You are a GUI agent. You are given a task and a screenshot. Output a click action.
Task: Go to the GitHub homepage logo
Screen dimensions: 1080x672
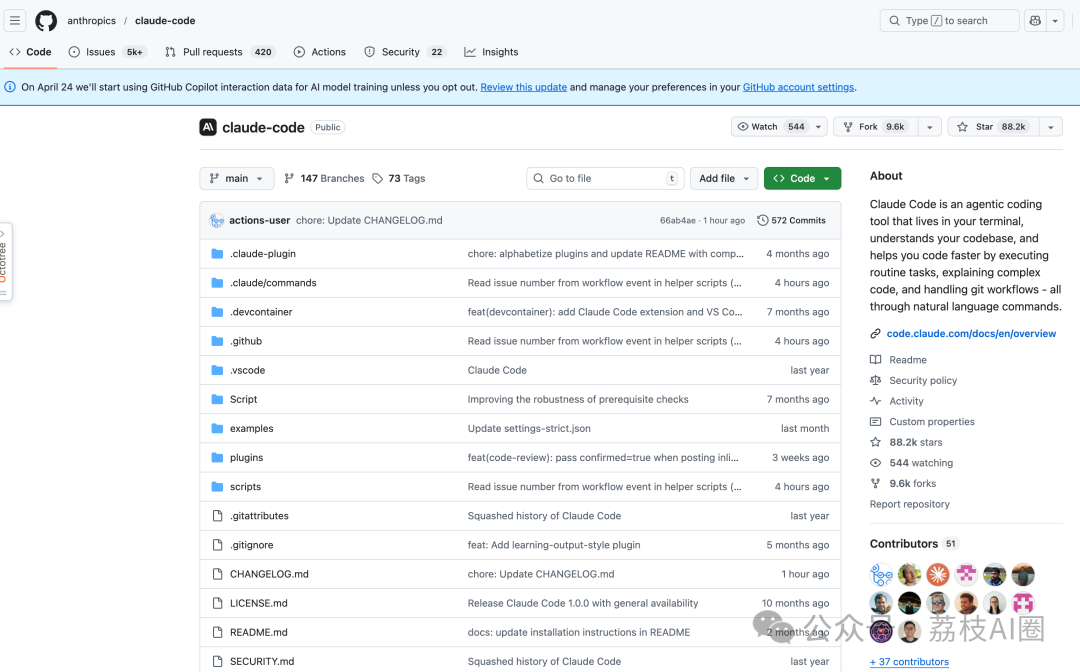pos(46,21)
